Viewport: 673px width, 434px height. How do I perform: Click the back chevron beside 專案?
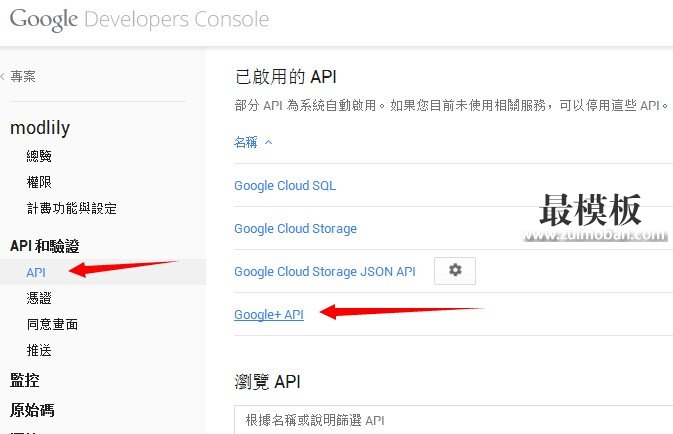click(x=3, y=77)
